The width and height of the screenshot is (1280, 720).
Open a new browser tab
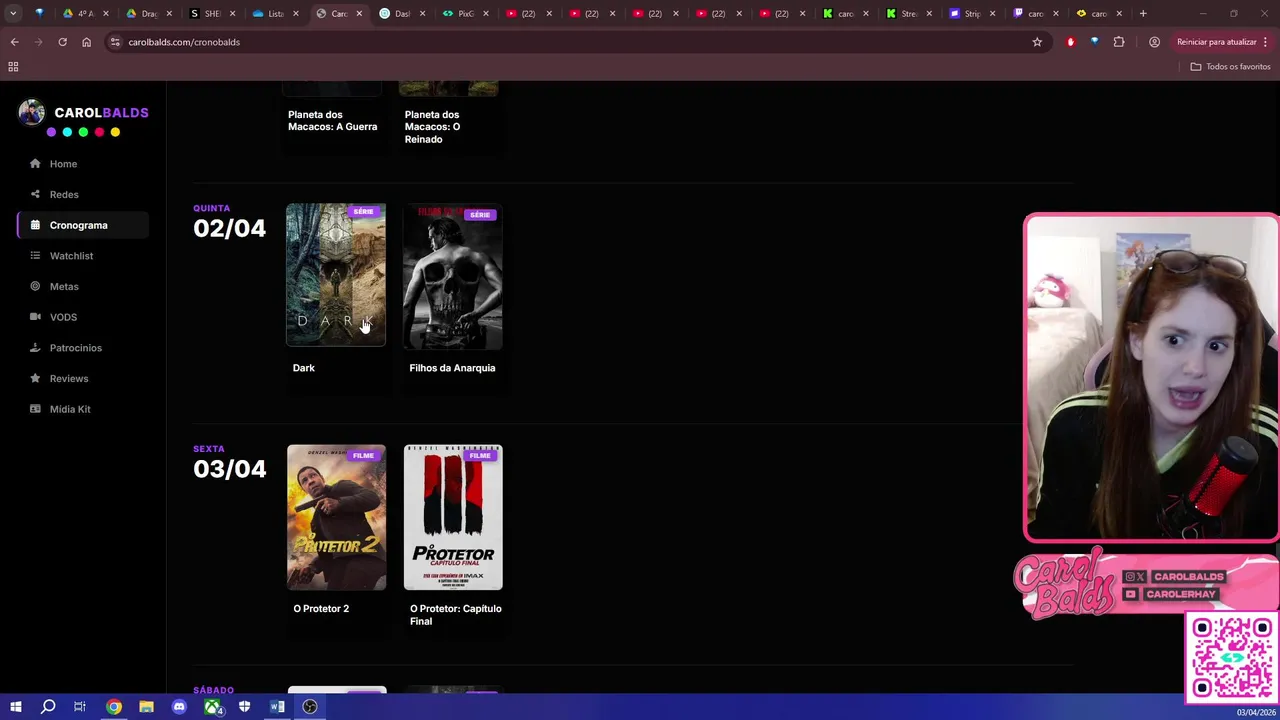1143,14
